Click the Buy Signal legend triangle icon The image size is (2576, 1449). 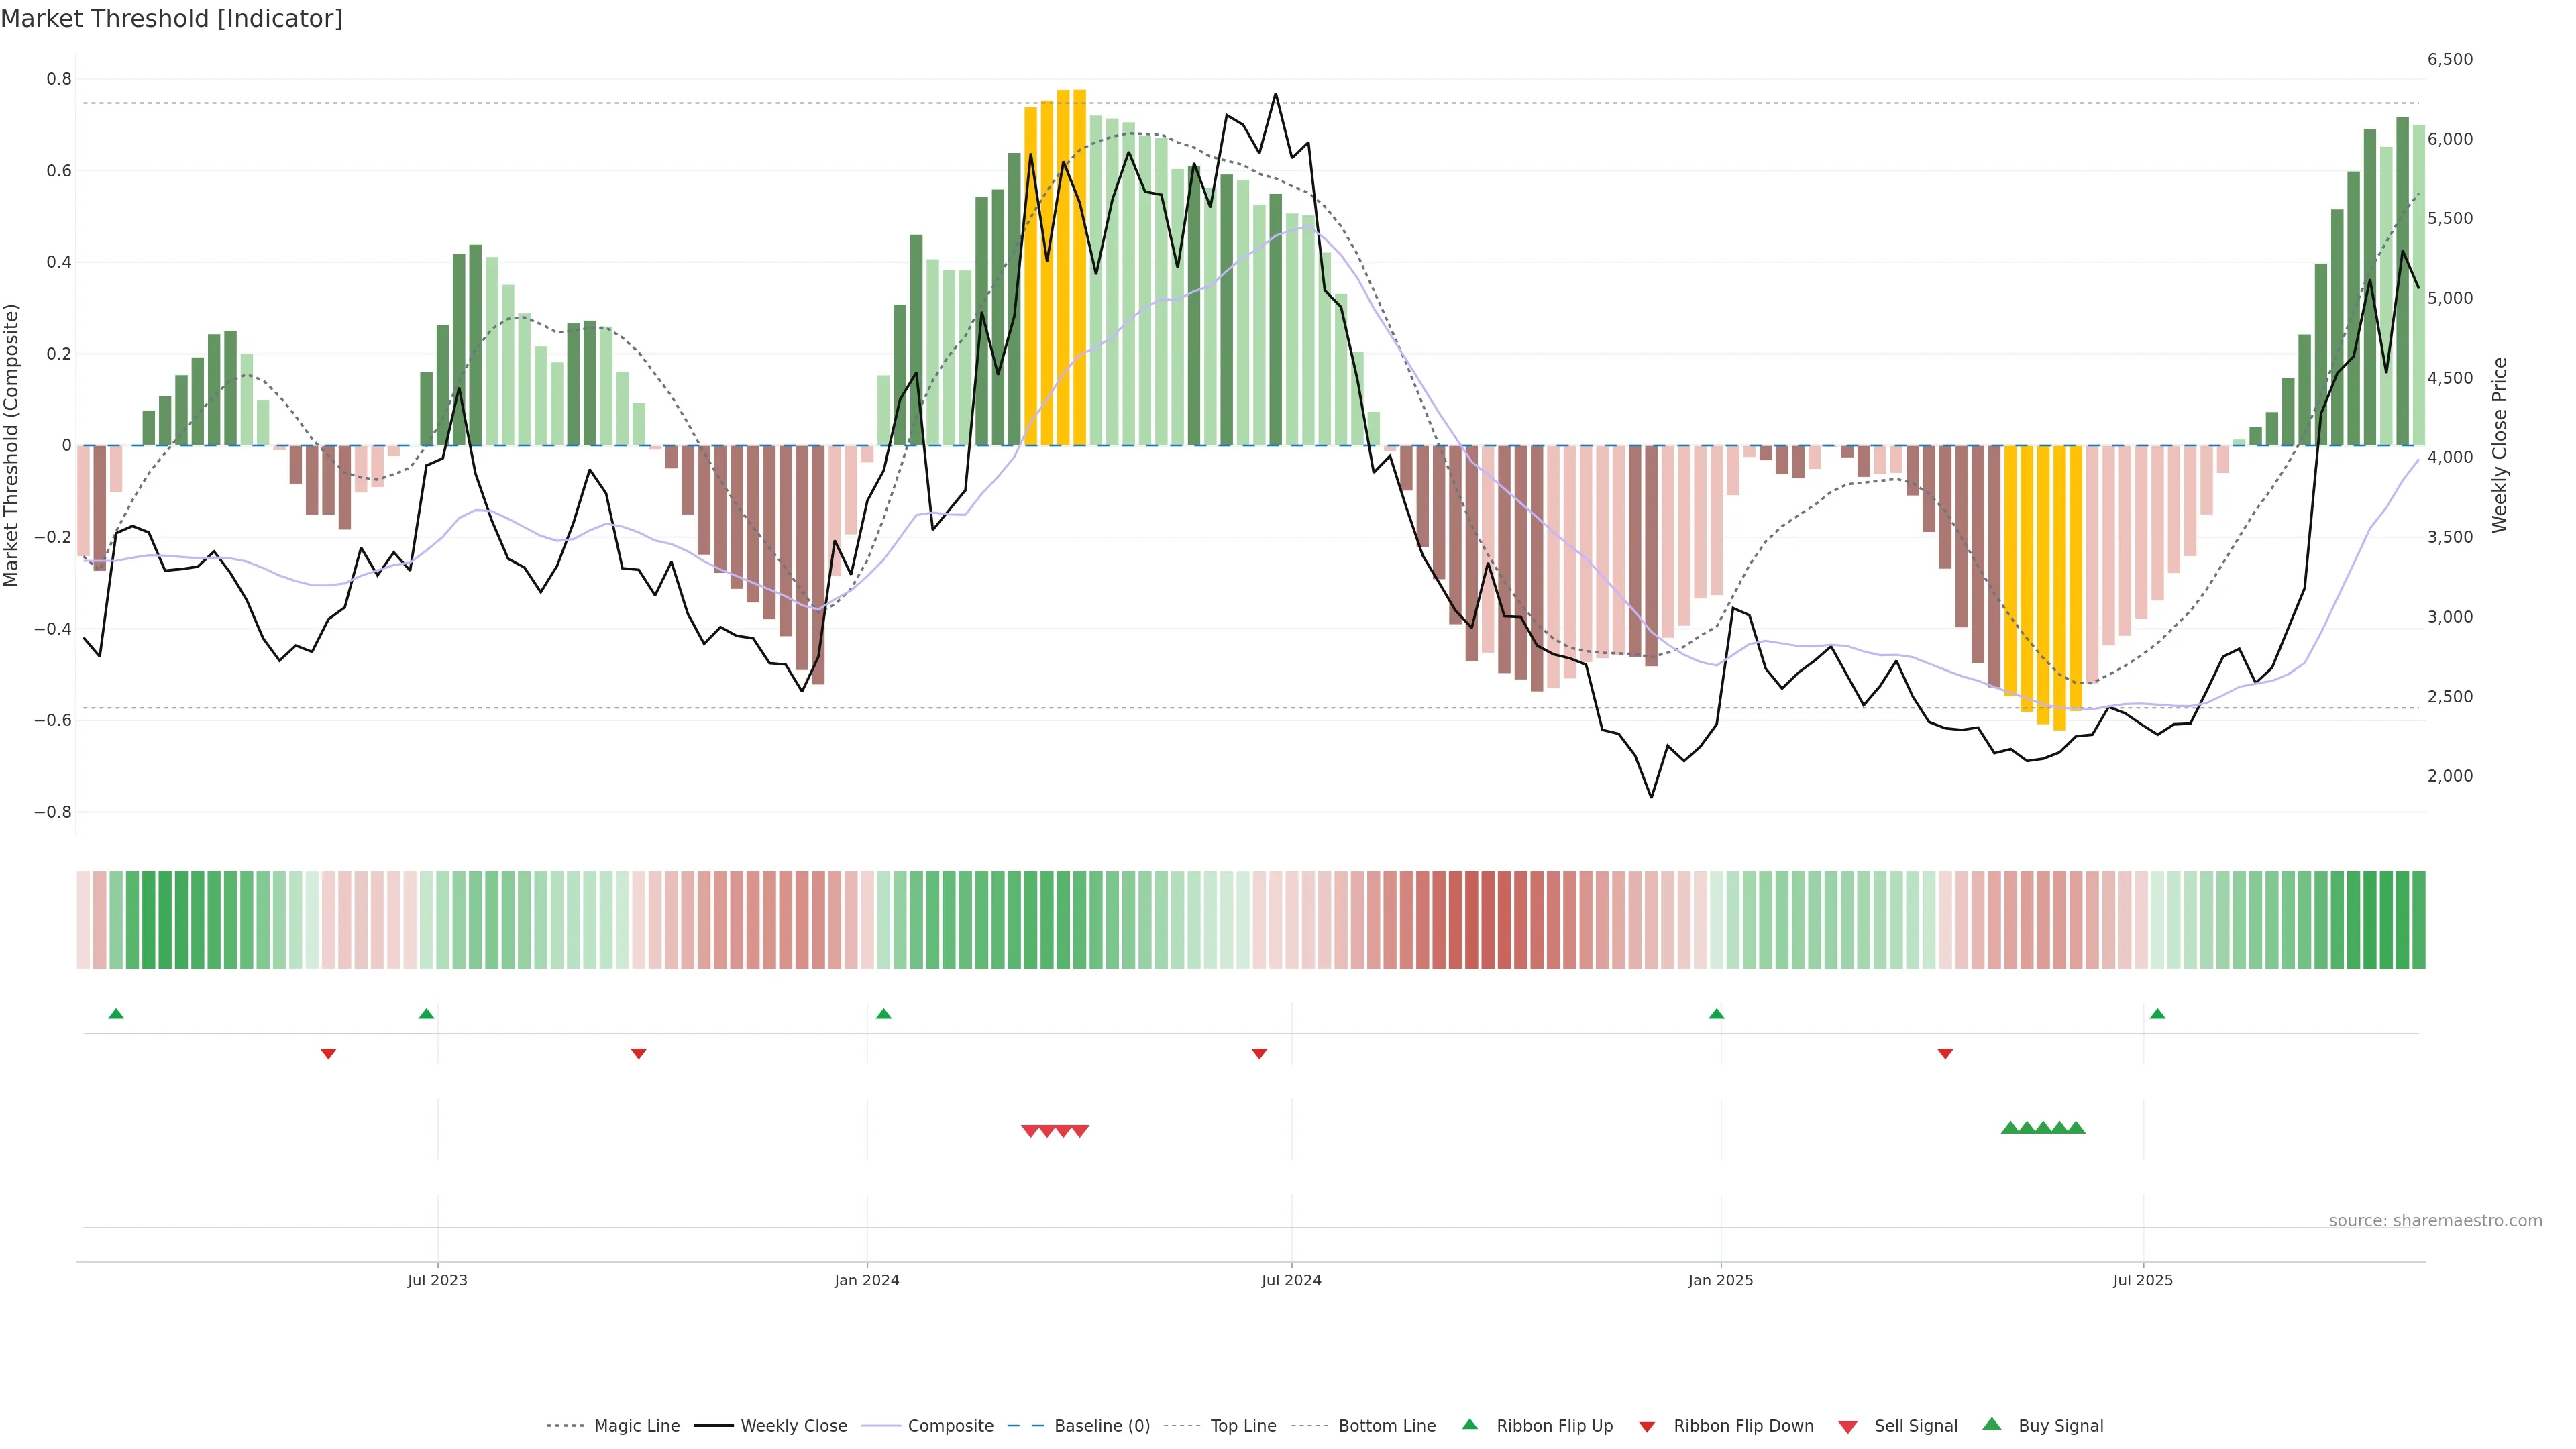coord(1991,1424)
